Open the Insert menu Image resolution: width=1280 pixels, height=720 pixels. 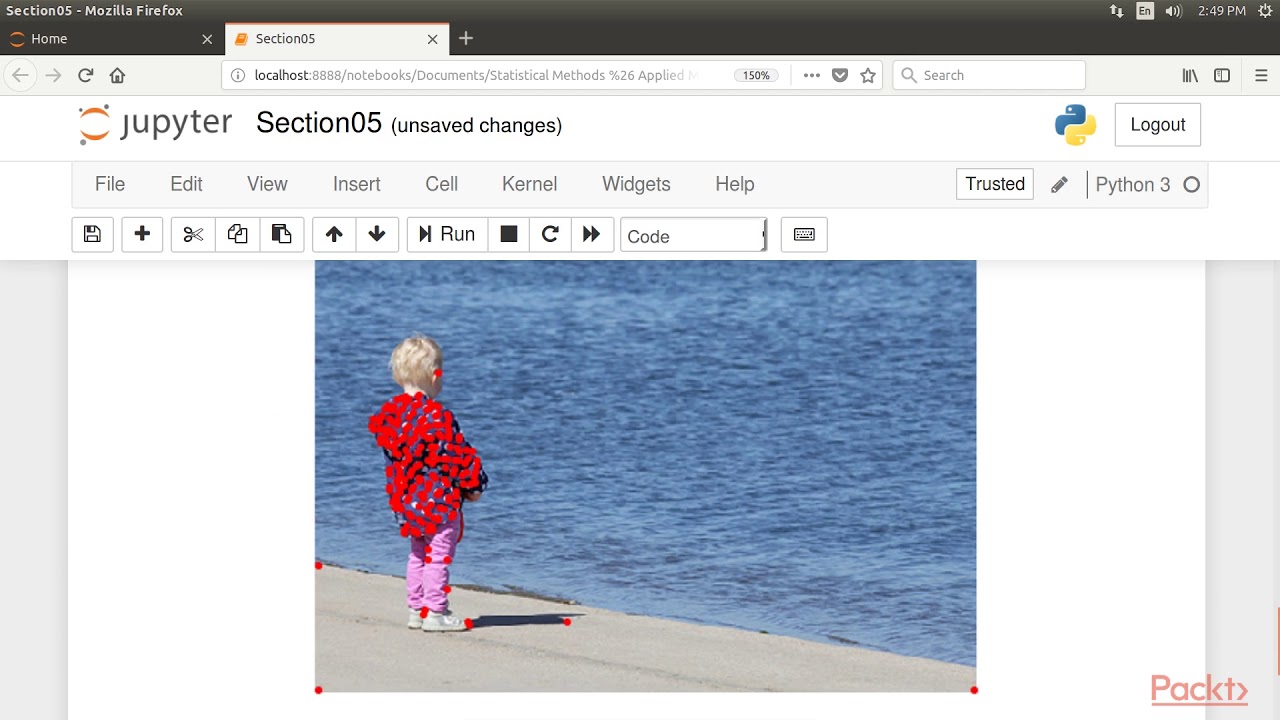coord(357,184)
